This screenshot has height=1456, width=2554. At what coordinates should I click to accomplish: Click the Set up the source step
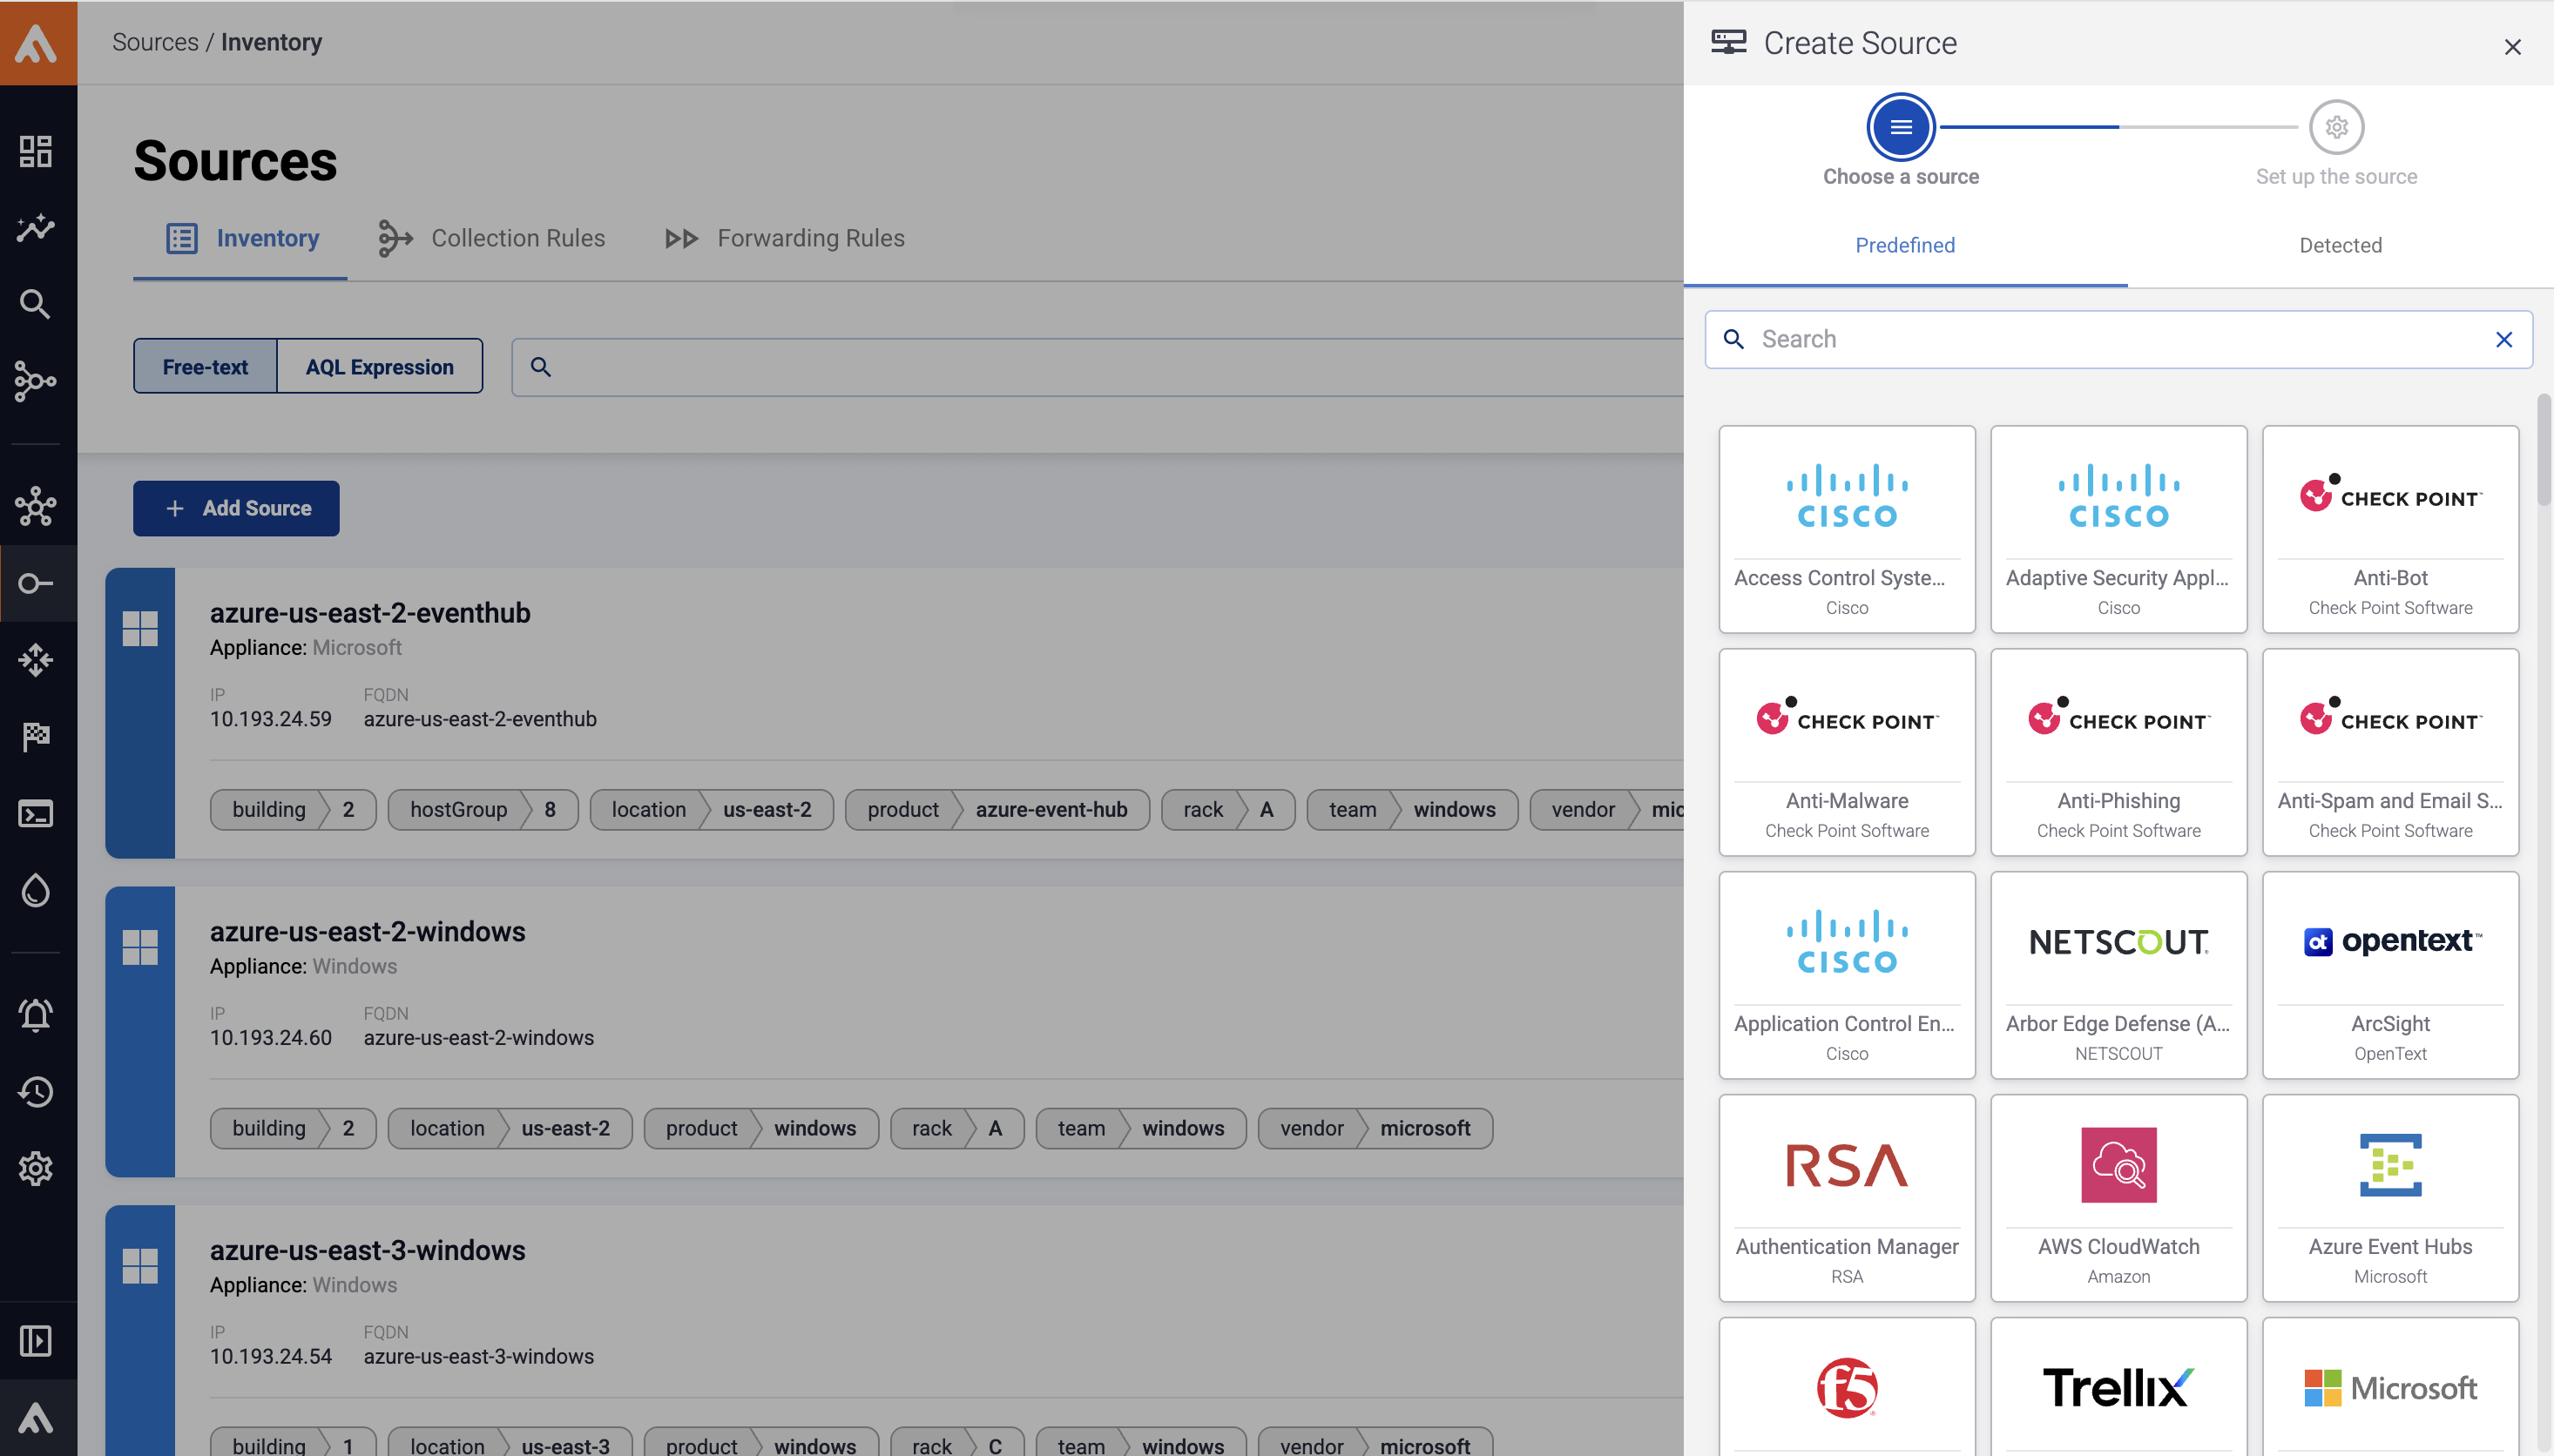point(2336,128)
